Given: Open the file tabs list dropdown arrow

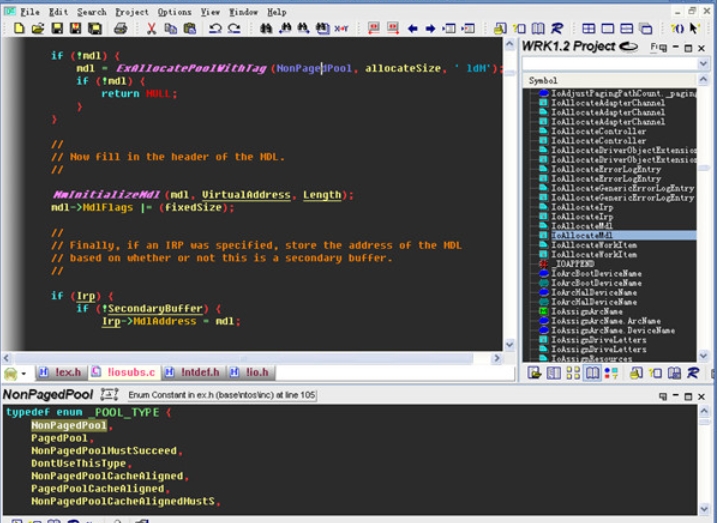Looking at the screenshot, I should click(22, 372).
